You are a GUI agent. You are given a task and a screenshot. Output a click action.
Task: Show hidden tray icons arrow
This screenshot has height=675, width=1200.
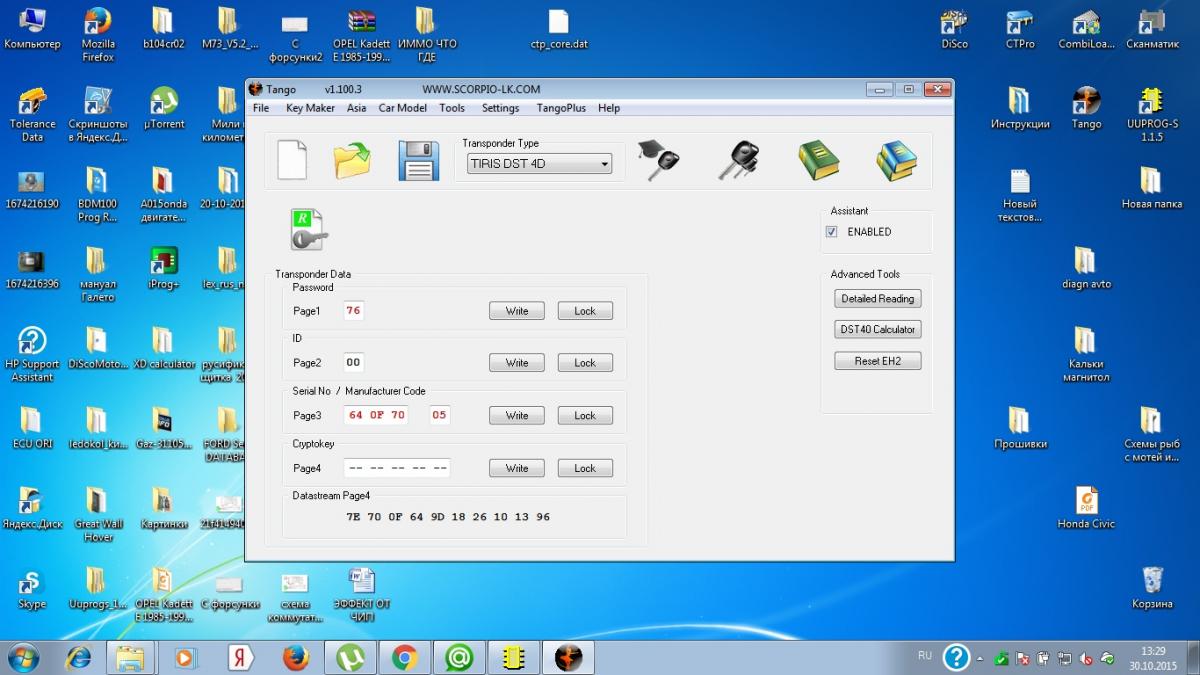pos(980,658)
